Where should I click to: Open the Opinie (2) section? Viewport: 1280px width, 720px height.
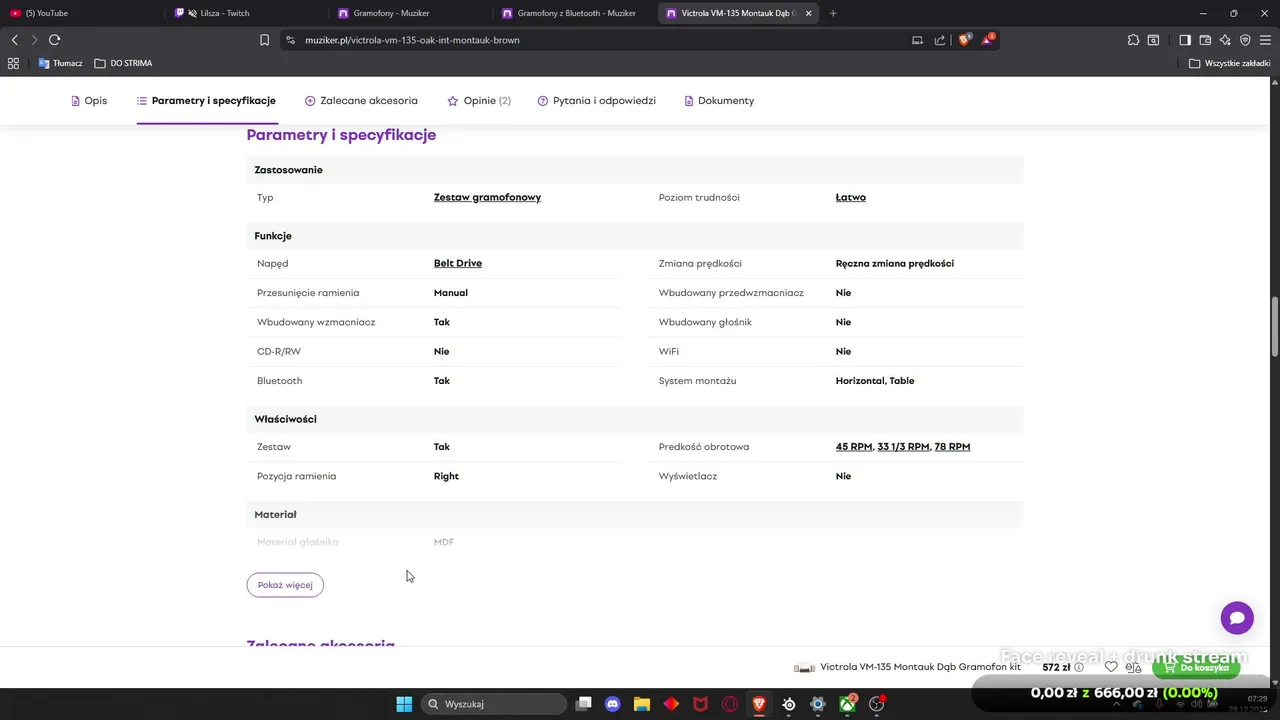(x=479, y=101)
